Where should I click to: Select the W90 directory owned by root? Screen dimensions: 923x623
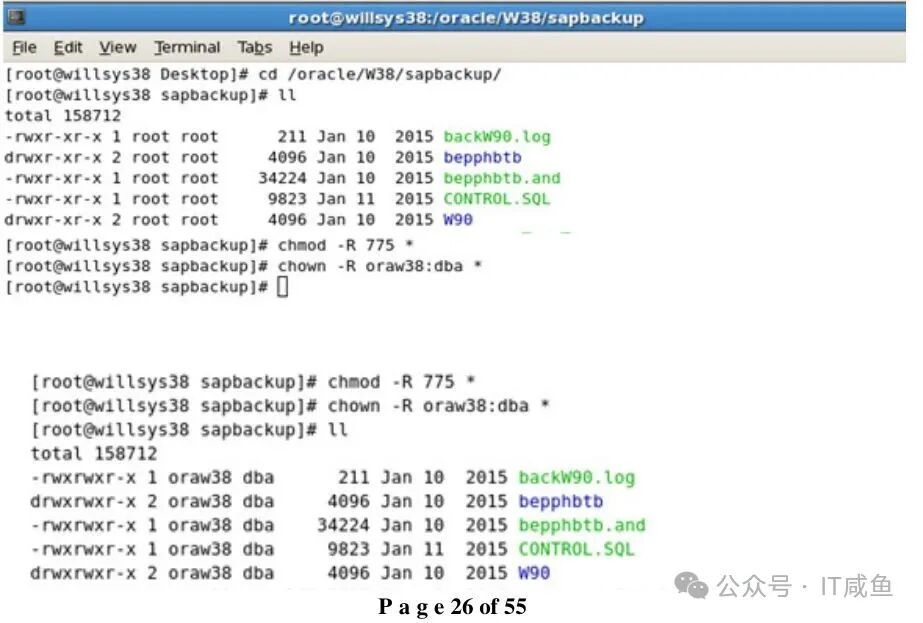458,220
